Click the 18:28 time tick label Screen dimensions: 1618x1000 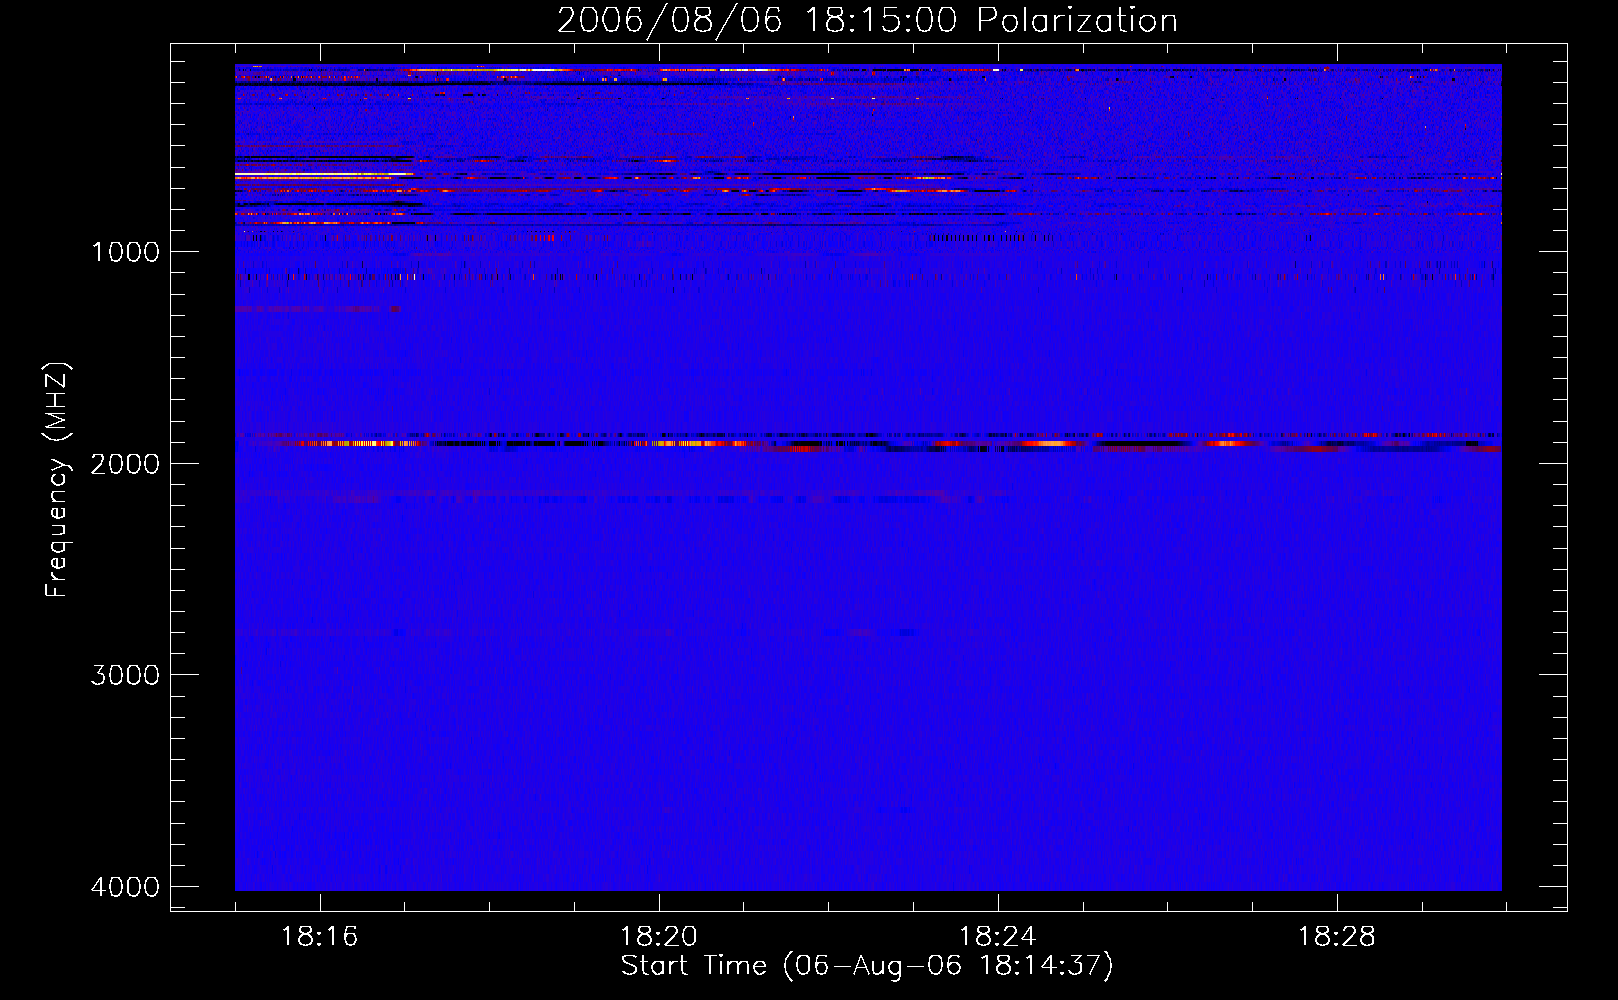point(1337,937)
